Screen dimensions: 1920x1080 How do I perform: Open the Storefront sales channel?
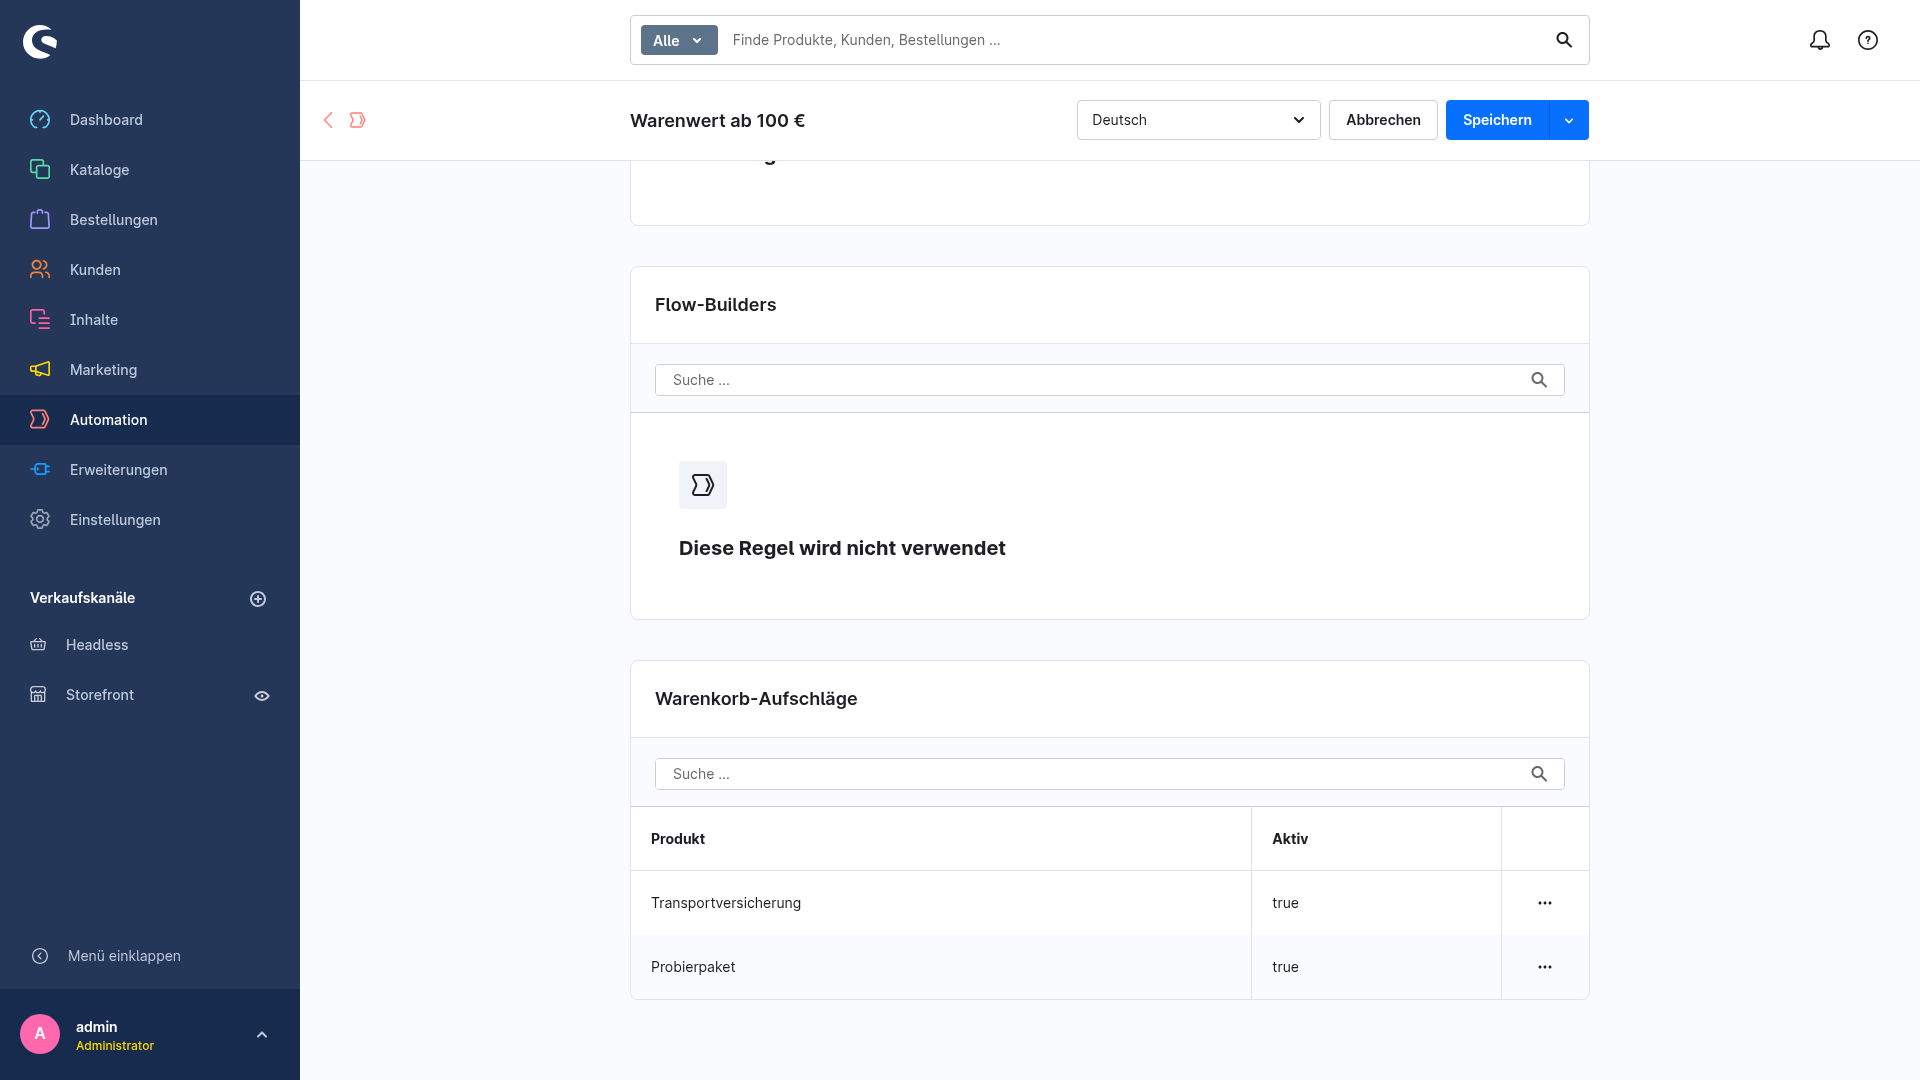(100, 695)
